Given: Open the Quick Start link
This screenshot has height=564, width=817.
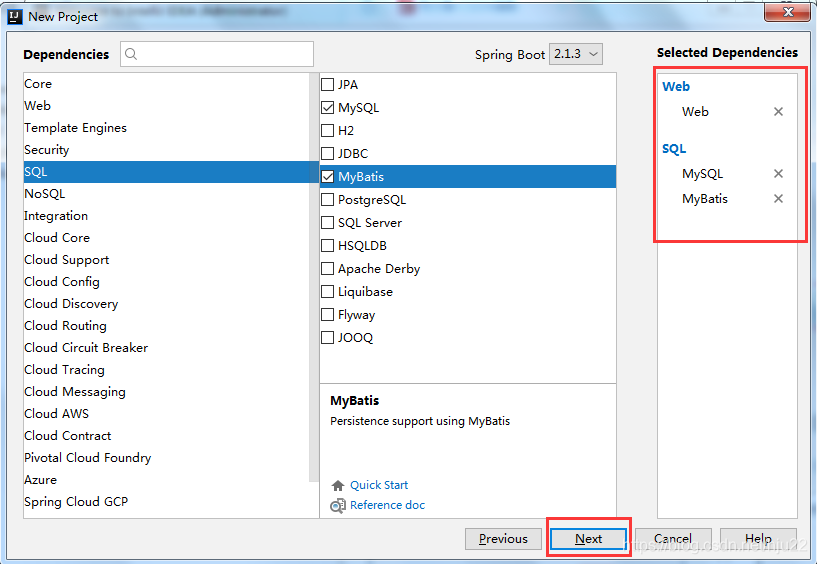Looking at the screenshot, I should click(379, 485).
